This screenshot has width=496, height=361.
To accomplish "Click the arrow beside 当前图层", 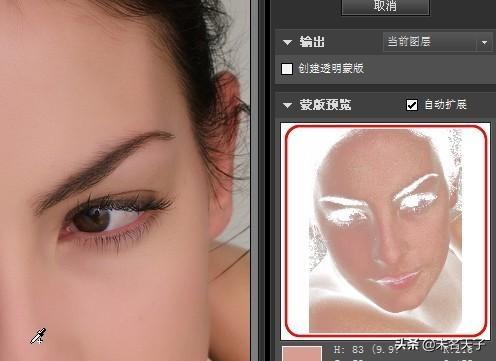I will point(484,43).
